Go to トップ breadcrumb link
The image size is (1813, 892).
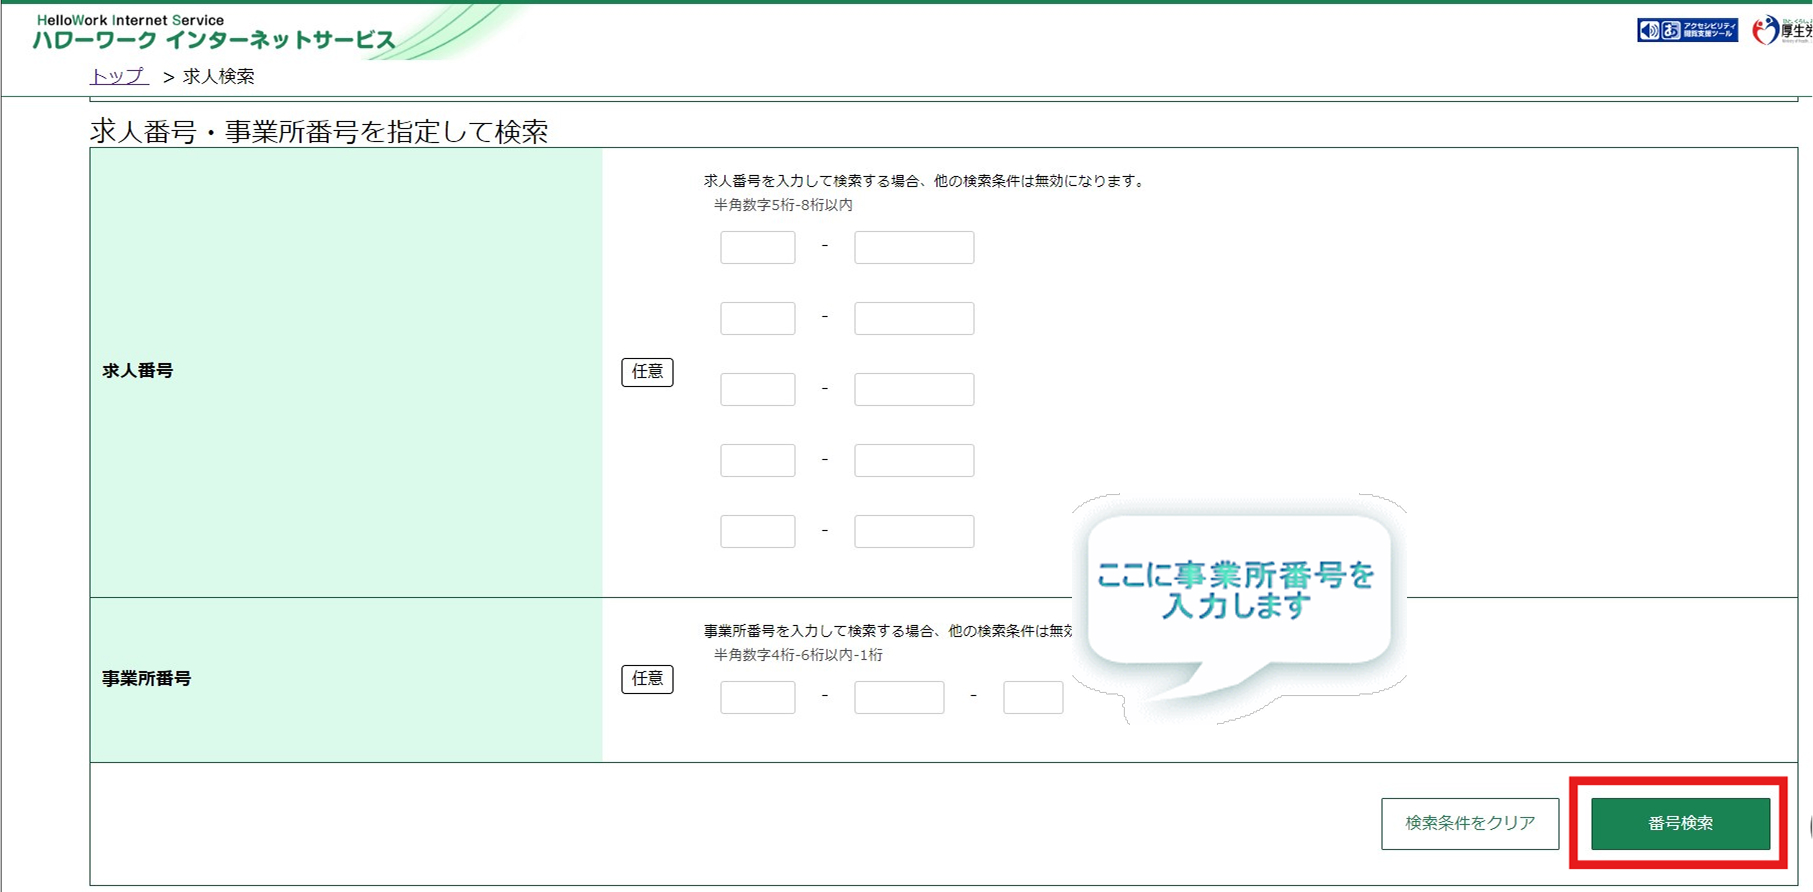click(x=119, y=76)
